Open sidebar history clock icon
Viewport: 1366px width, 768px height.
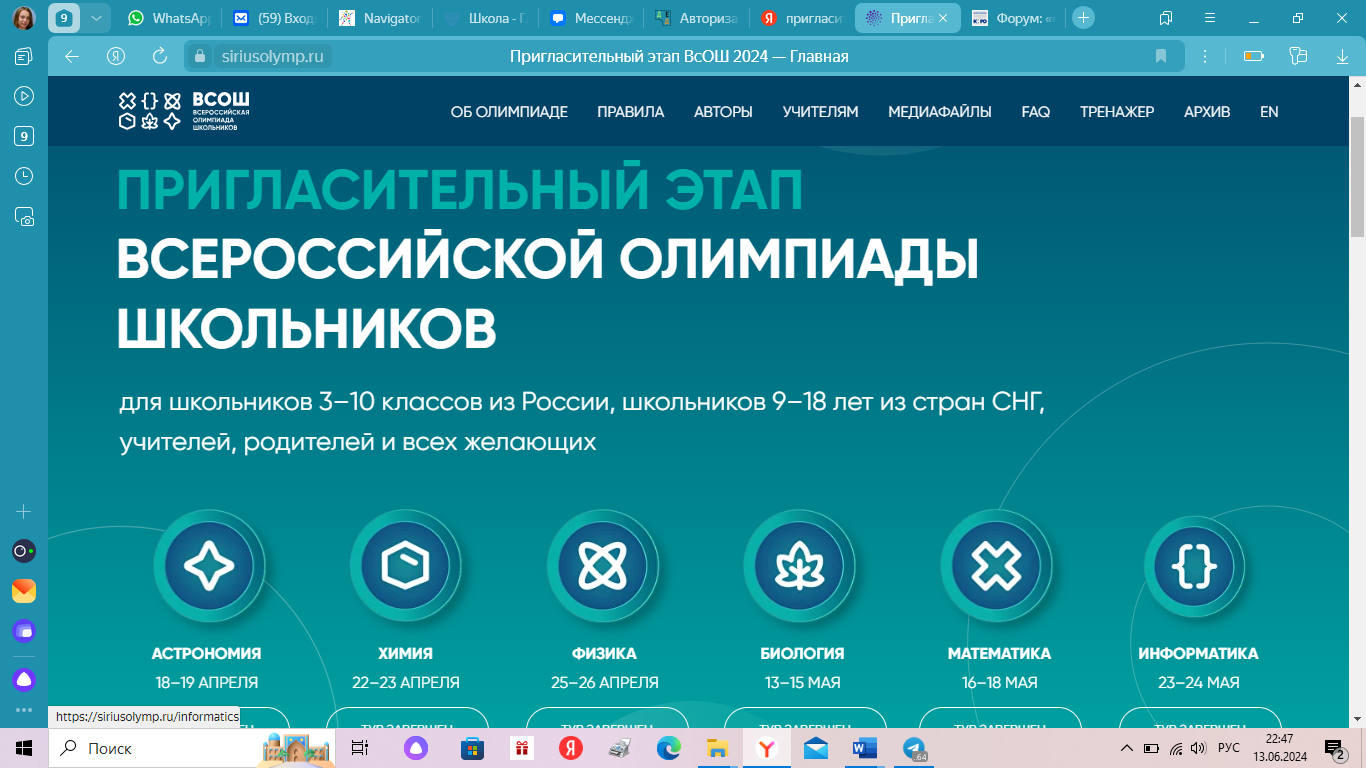click(24, 176)
